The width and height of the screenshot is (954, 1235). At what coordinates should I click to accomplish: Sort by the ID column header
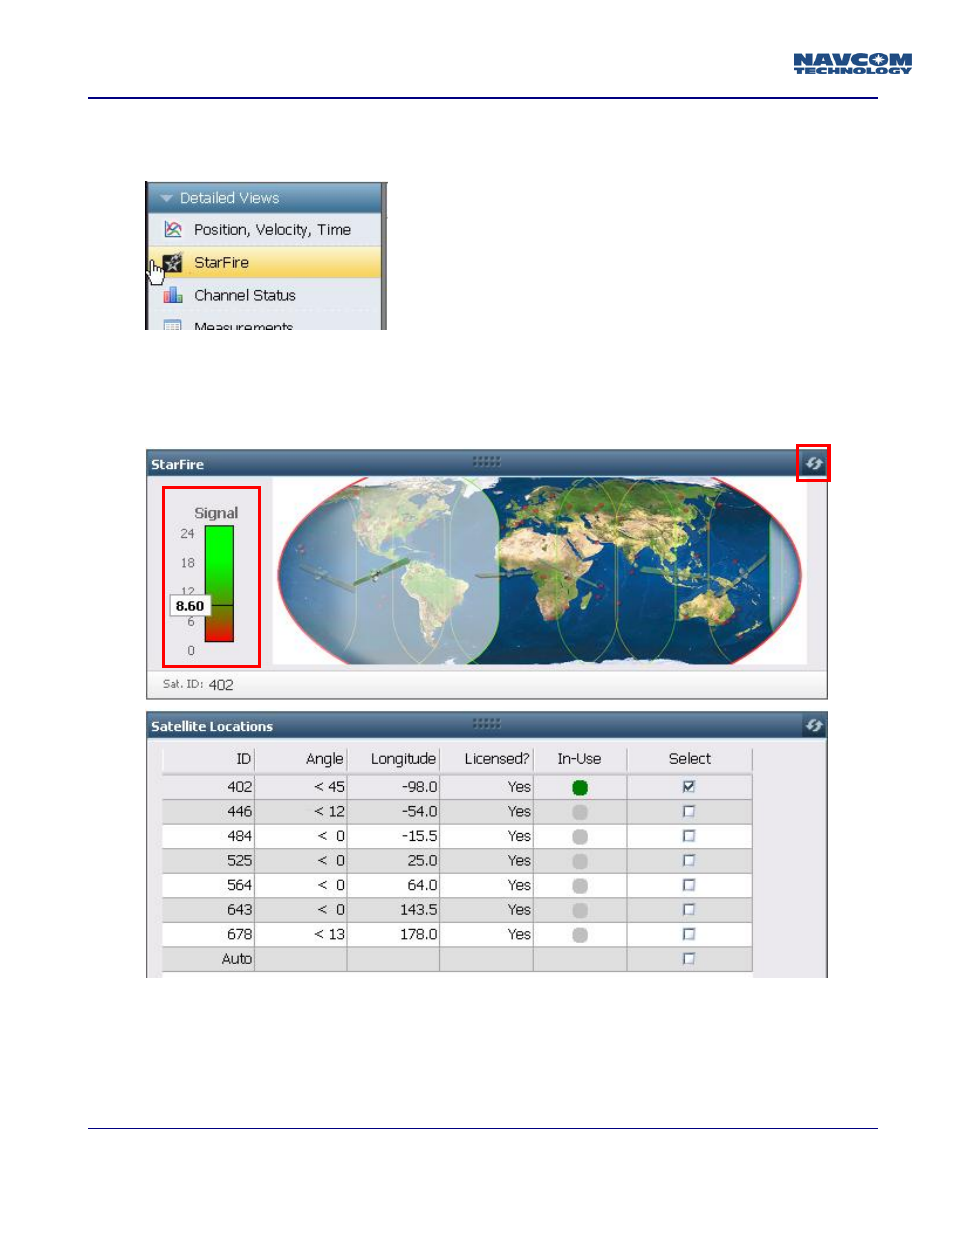(x=208, y=759)
